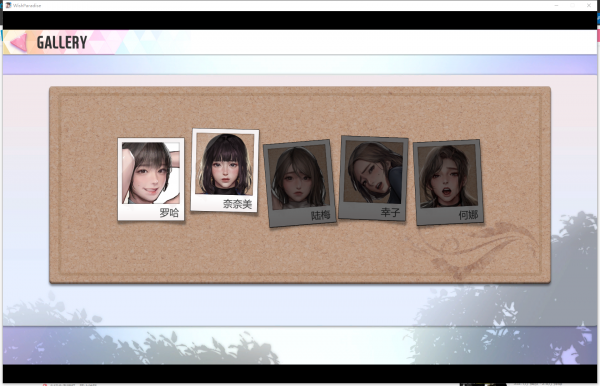600x386 pixels.
Task: Select the locked 陆梅 photo card
Action: pyautogui.click(x=300, y=183)
